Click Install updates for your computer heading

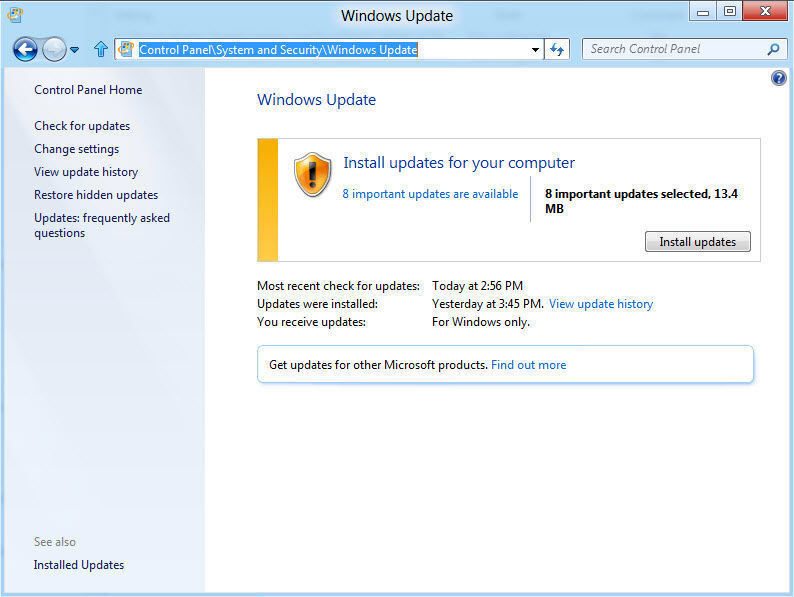459,163
